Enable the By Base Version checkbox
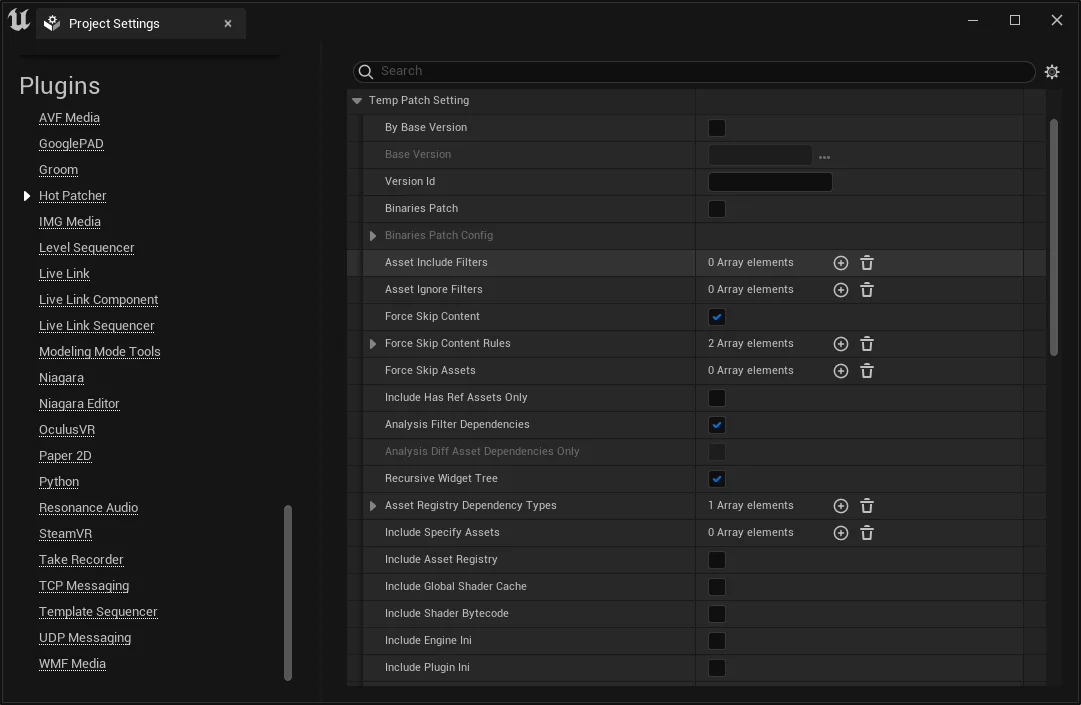1081x705 pixels. click(717, 128)
